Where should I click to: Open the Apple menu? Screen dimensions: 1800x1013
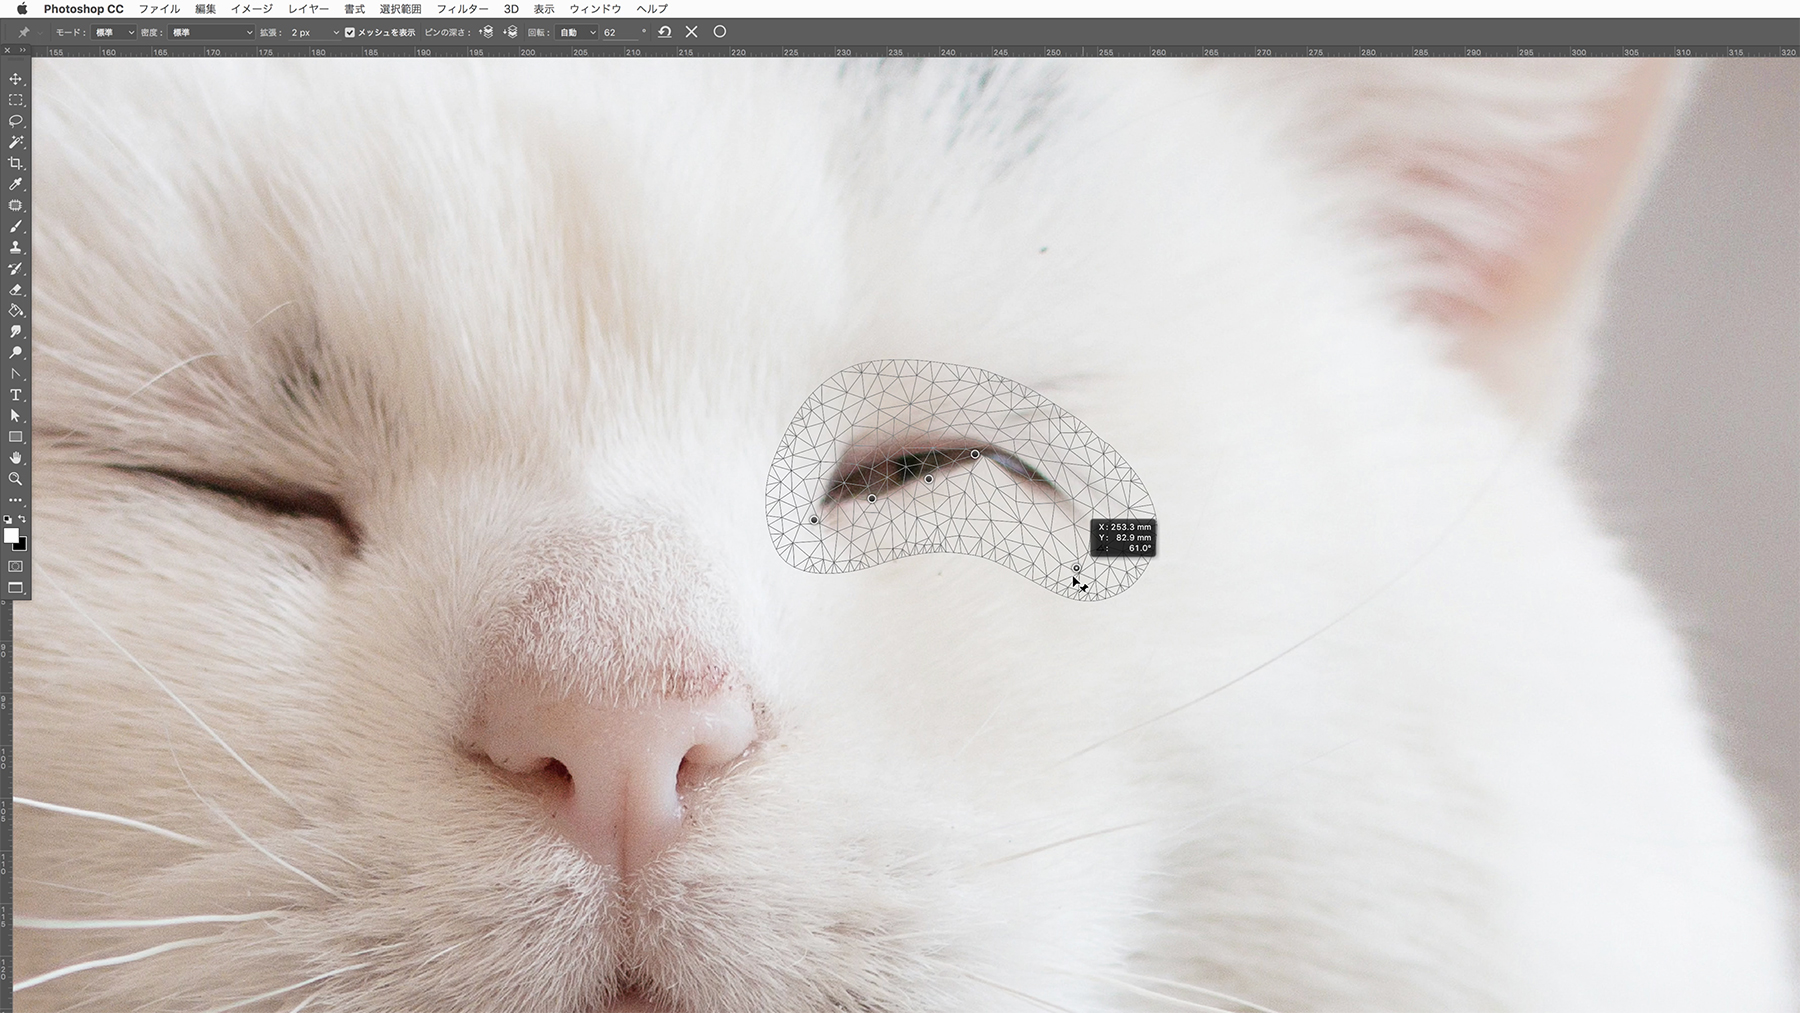pyautogui.click(x=22, y=9)
